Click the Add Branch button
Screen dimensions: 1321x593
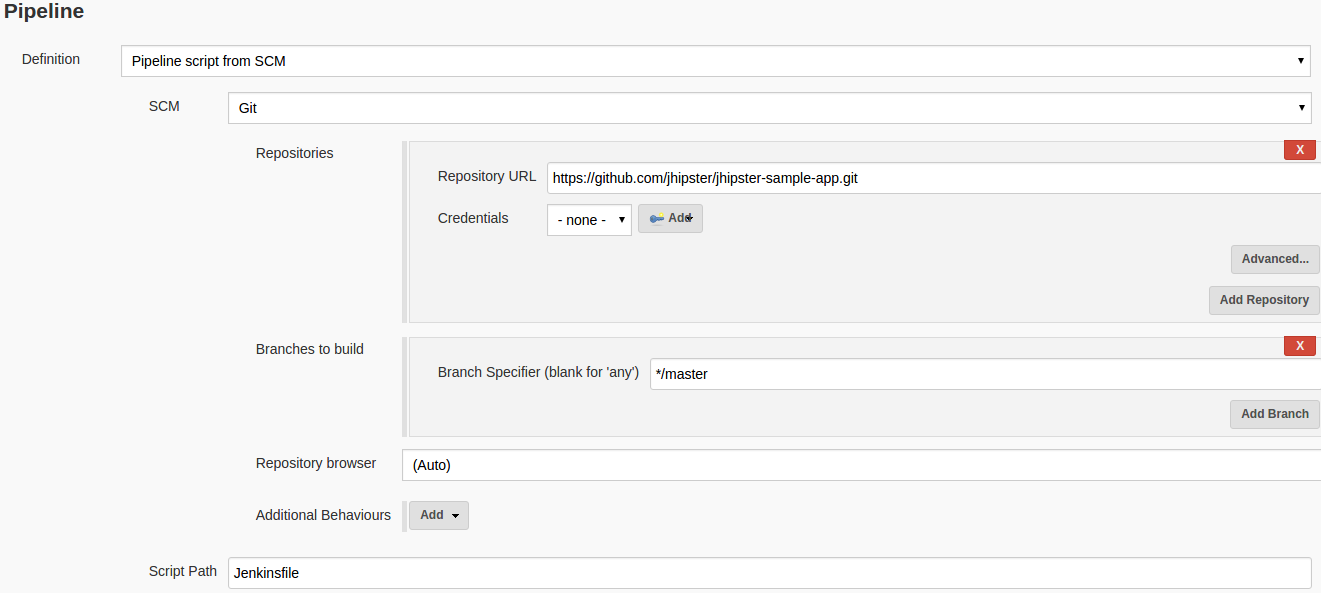click(1274, 414)
